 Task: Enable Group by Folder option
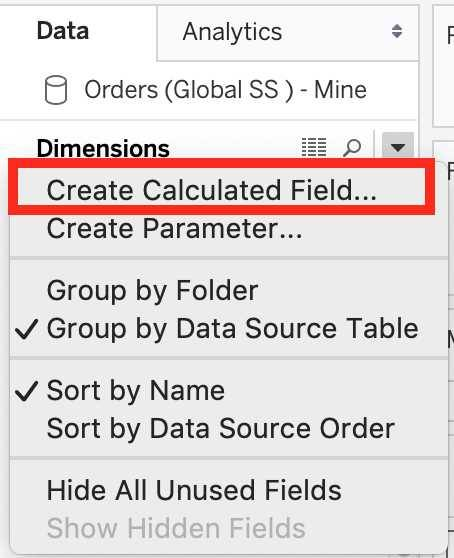point(152,291)
